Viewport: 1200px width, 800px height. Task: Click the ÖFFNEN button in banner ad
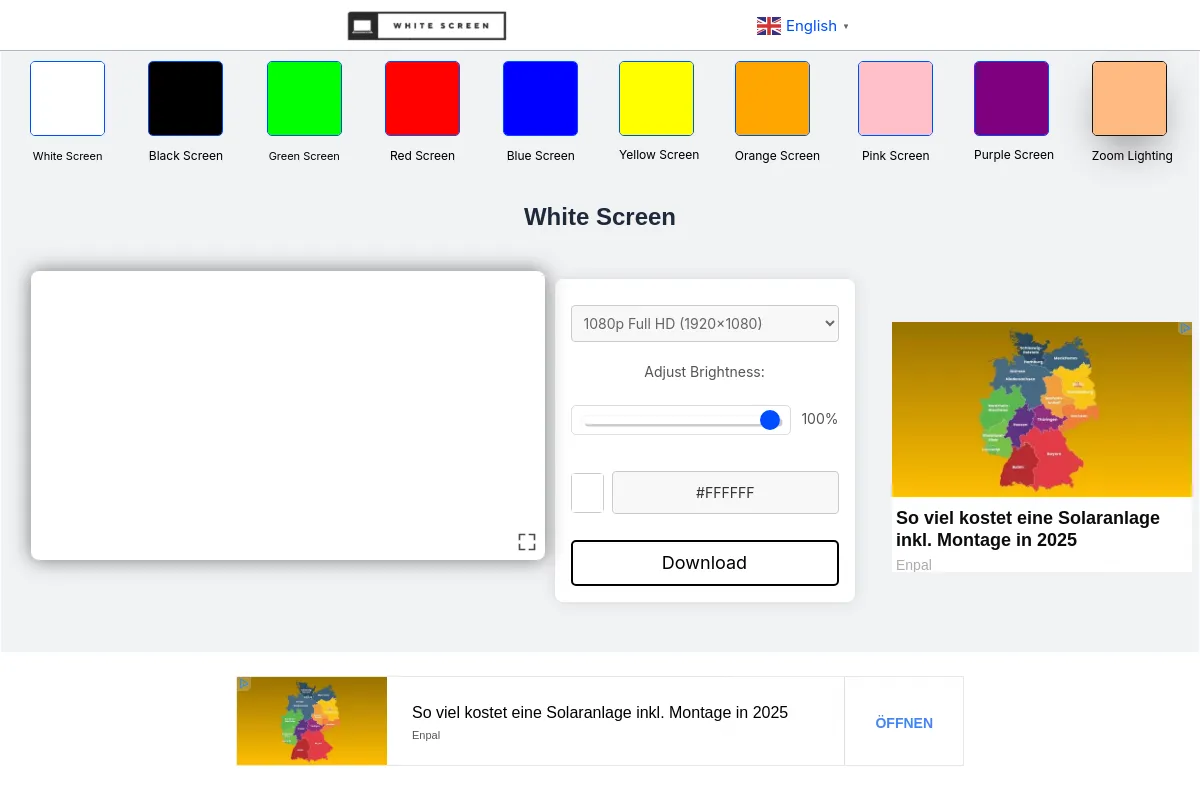903,722
